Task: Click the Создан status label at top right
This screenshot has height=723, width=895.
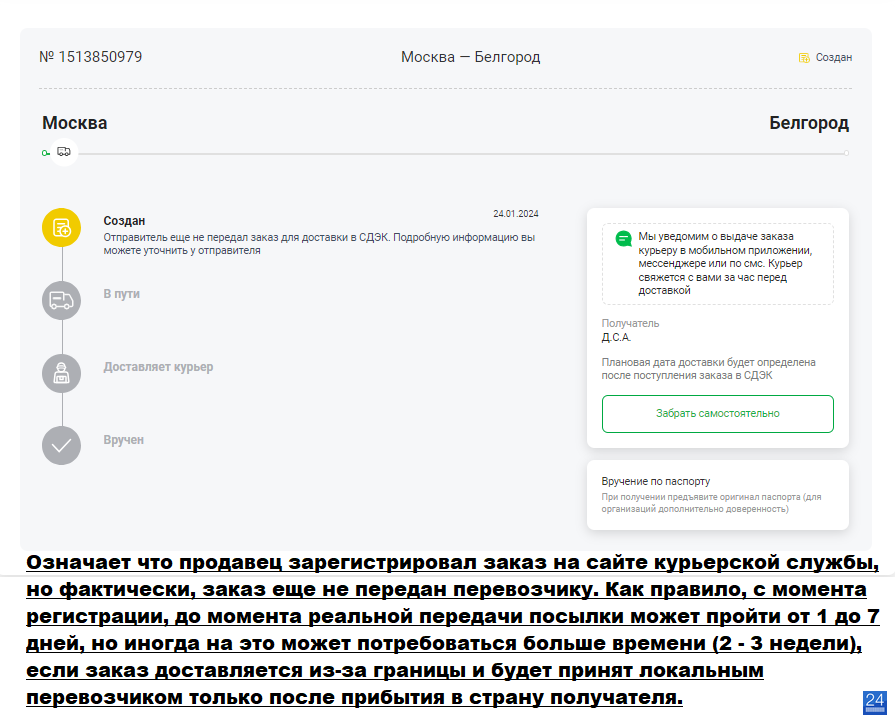Action: 833,58
